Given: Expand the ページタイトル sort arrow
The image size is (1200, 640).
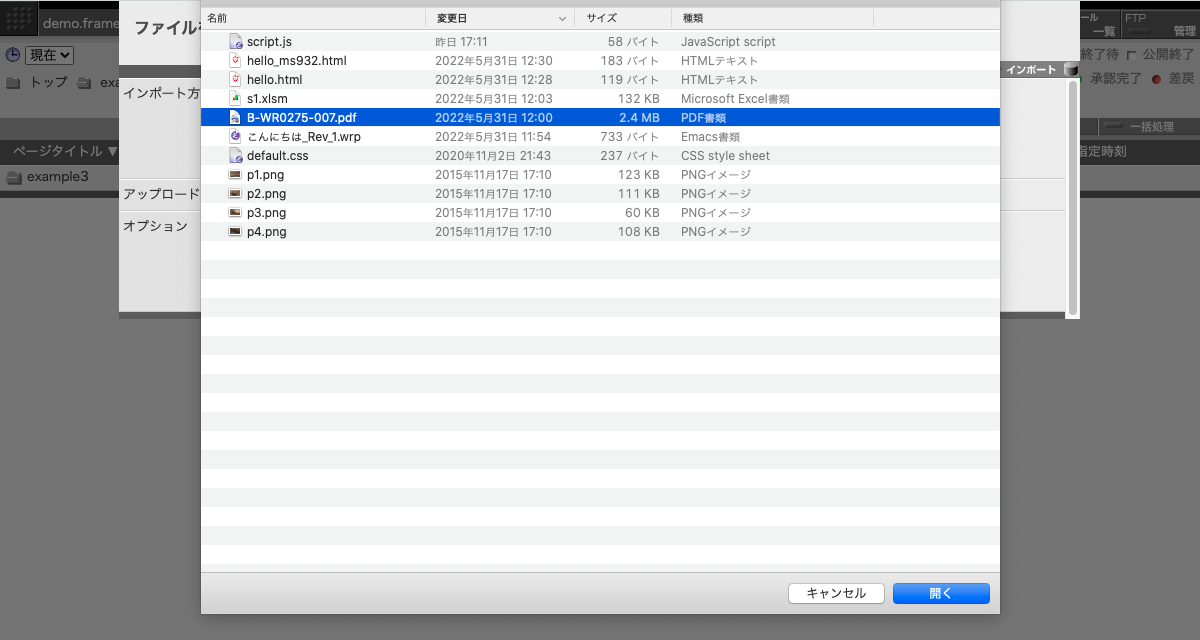Looking at the screenshot, I should (112, 151).
